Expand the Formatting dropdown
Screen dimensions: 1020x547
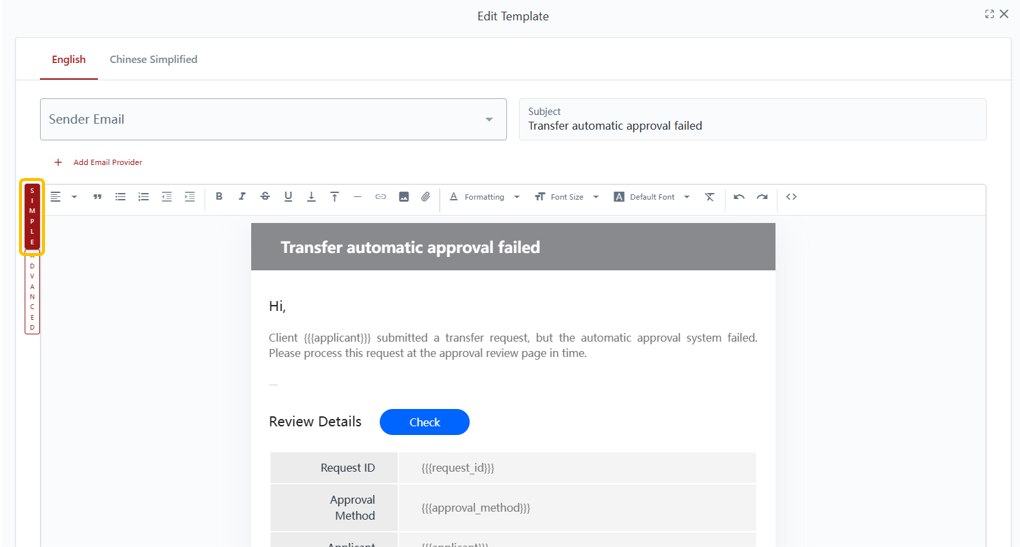pyautogui.click(x=484, y=197)
